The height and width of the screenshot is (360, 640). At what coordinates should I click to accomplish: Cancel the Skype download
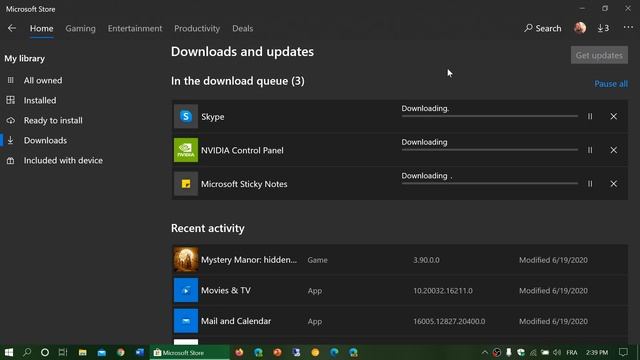coord(613,116)
